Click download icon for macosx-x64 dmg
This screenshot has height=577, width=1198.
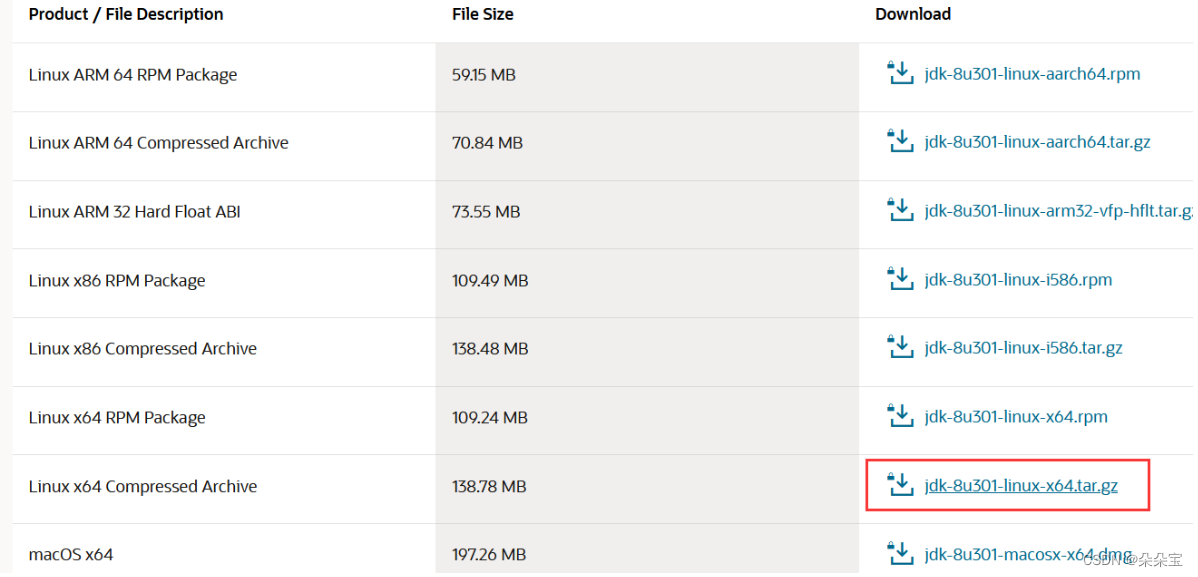coord(900,553)
